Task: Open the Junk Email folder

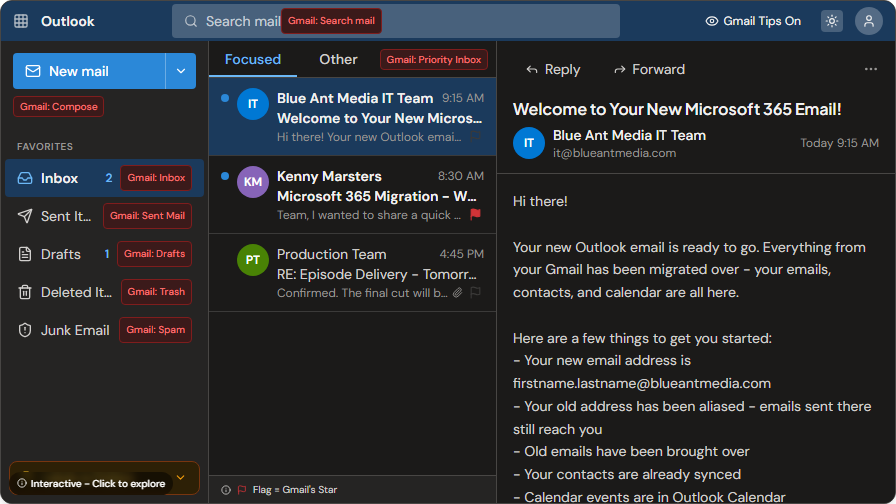Action: (104, 330)
